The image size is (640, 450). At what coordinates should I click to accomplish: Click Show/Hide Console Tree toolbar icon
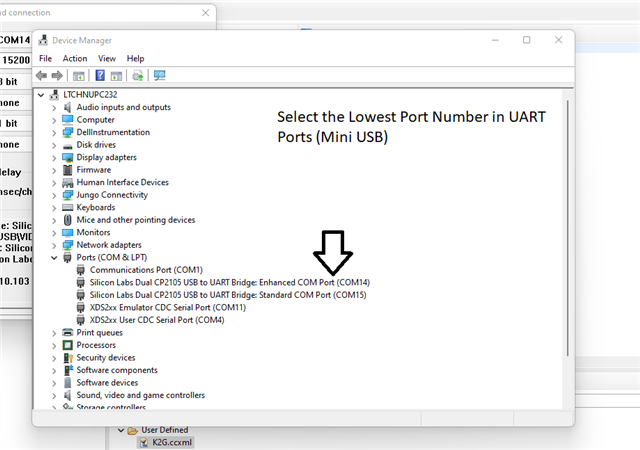[x=79, y=76]
